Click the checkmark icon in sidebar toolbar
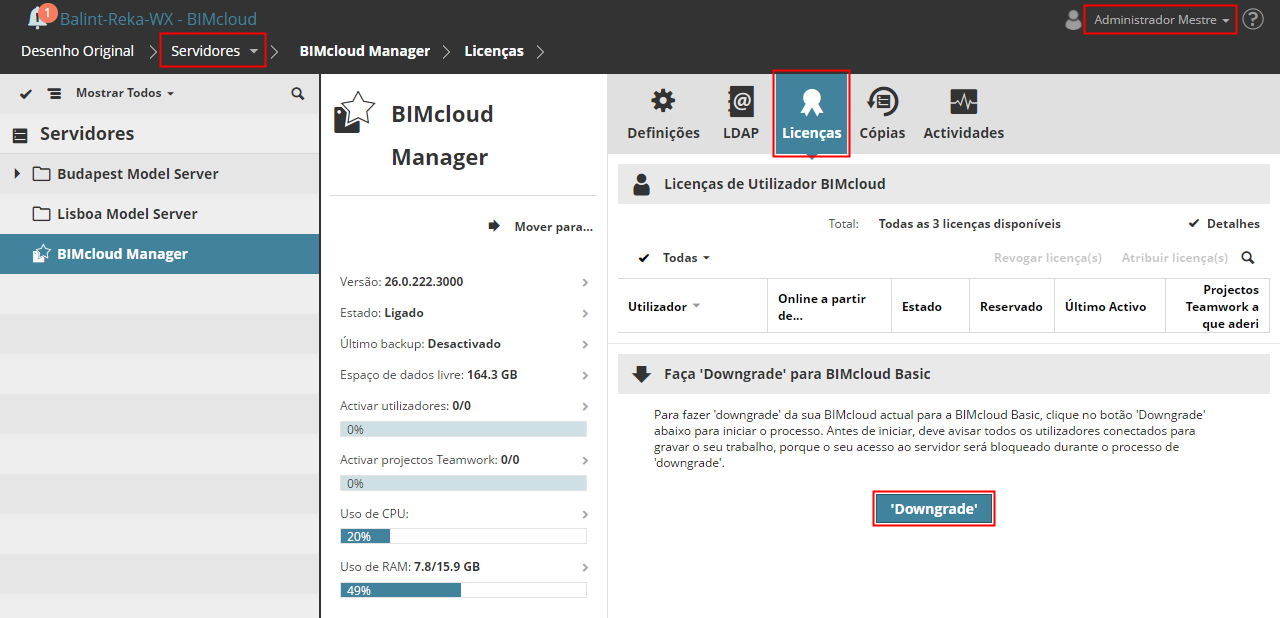The width and height of the screenshot is (1280, 618). (x=26, y=93)
